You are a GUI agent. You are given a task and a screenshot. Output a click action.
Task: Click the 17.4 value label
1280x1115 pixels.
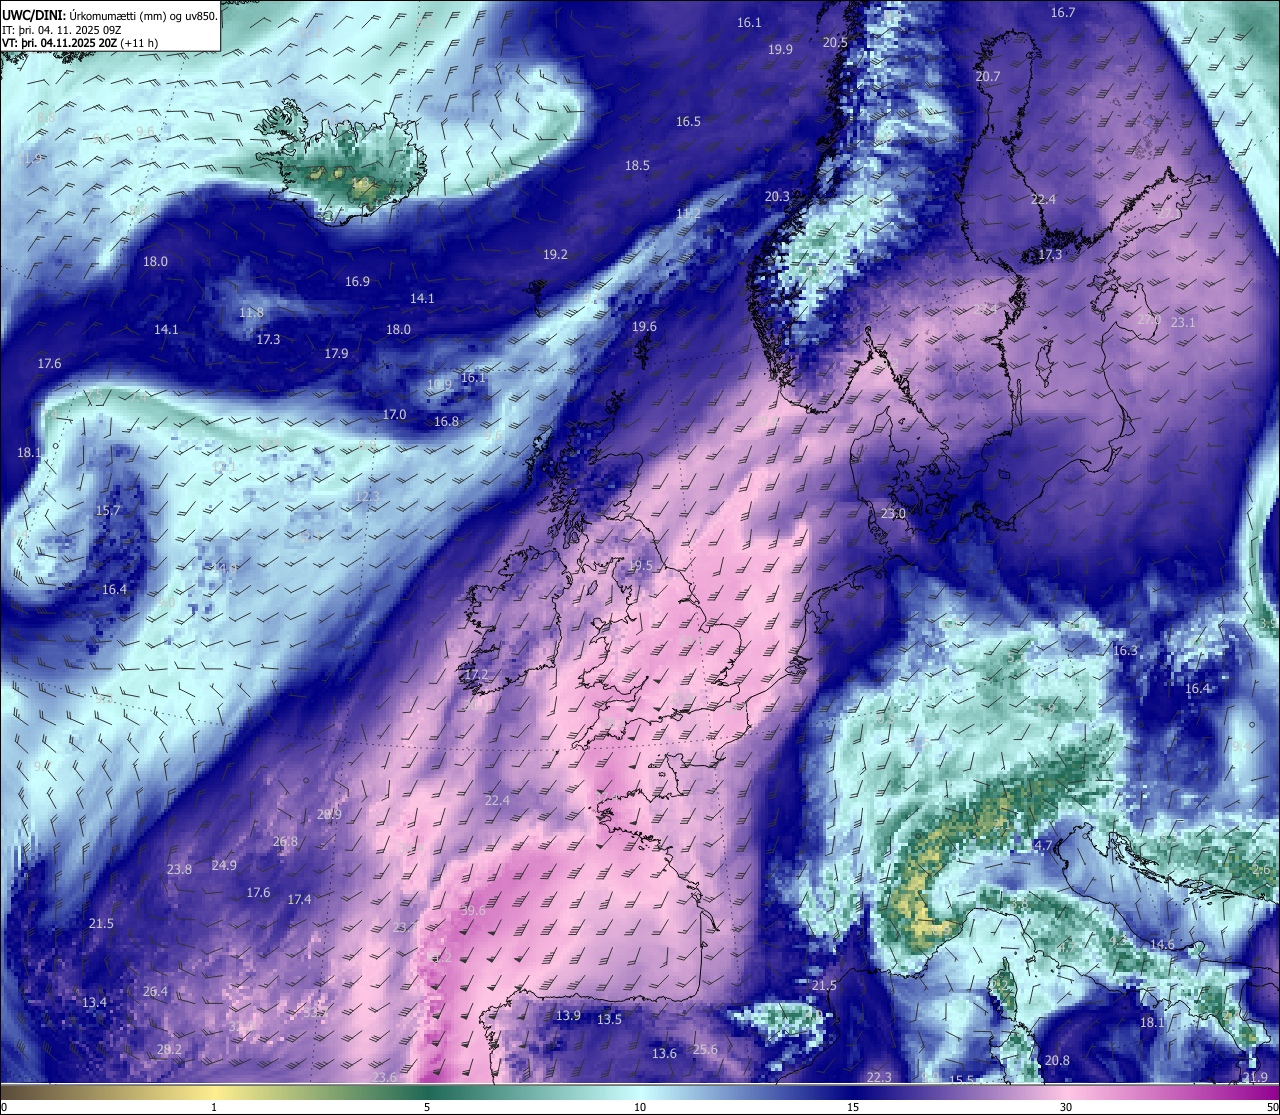point(299,900)
